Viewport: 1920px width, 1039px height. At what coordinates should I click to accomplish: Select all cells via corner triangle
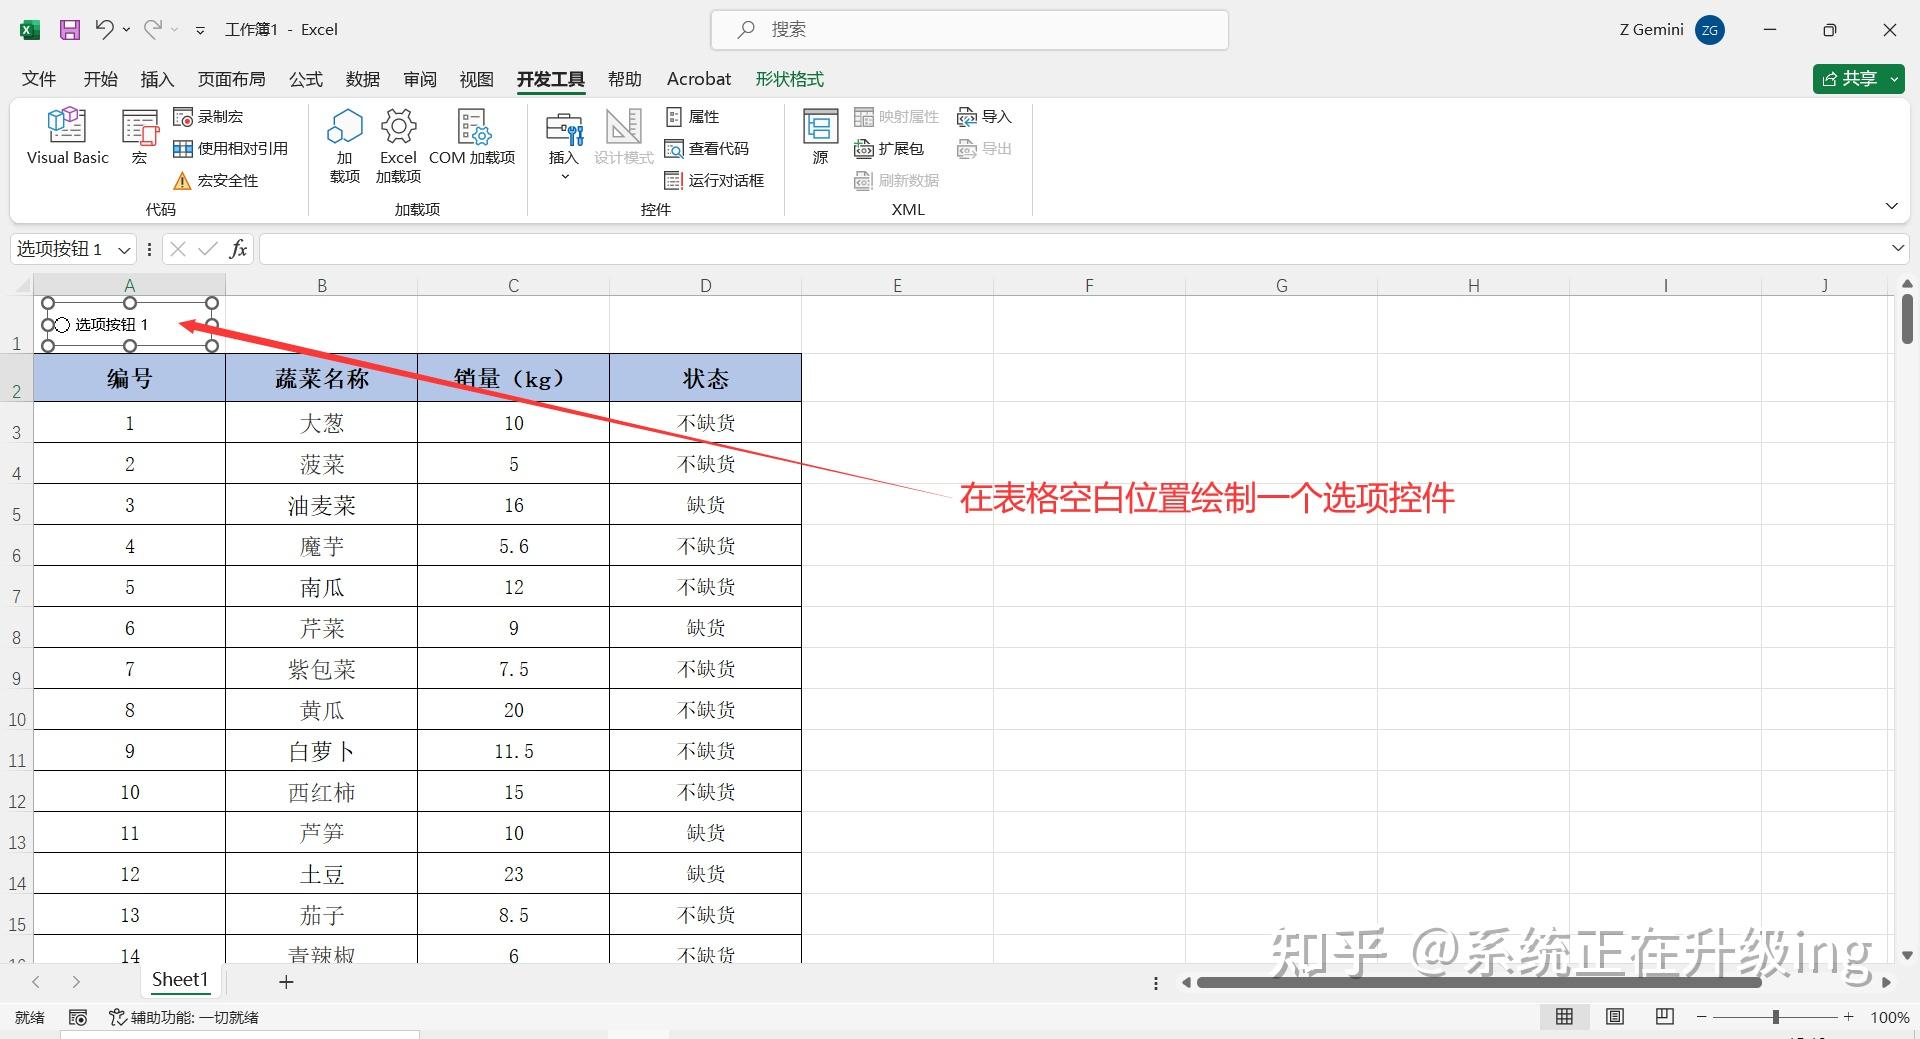coord(21,285)
